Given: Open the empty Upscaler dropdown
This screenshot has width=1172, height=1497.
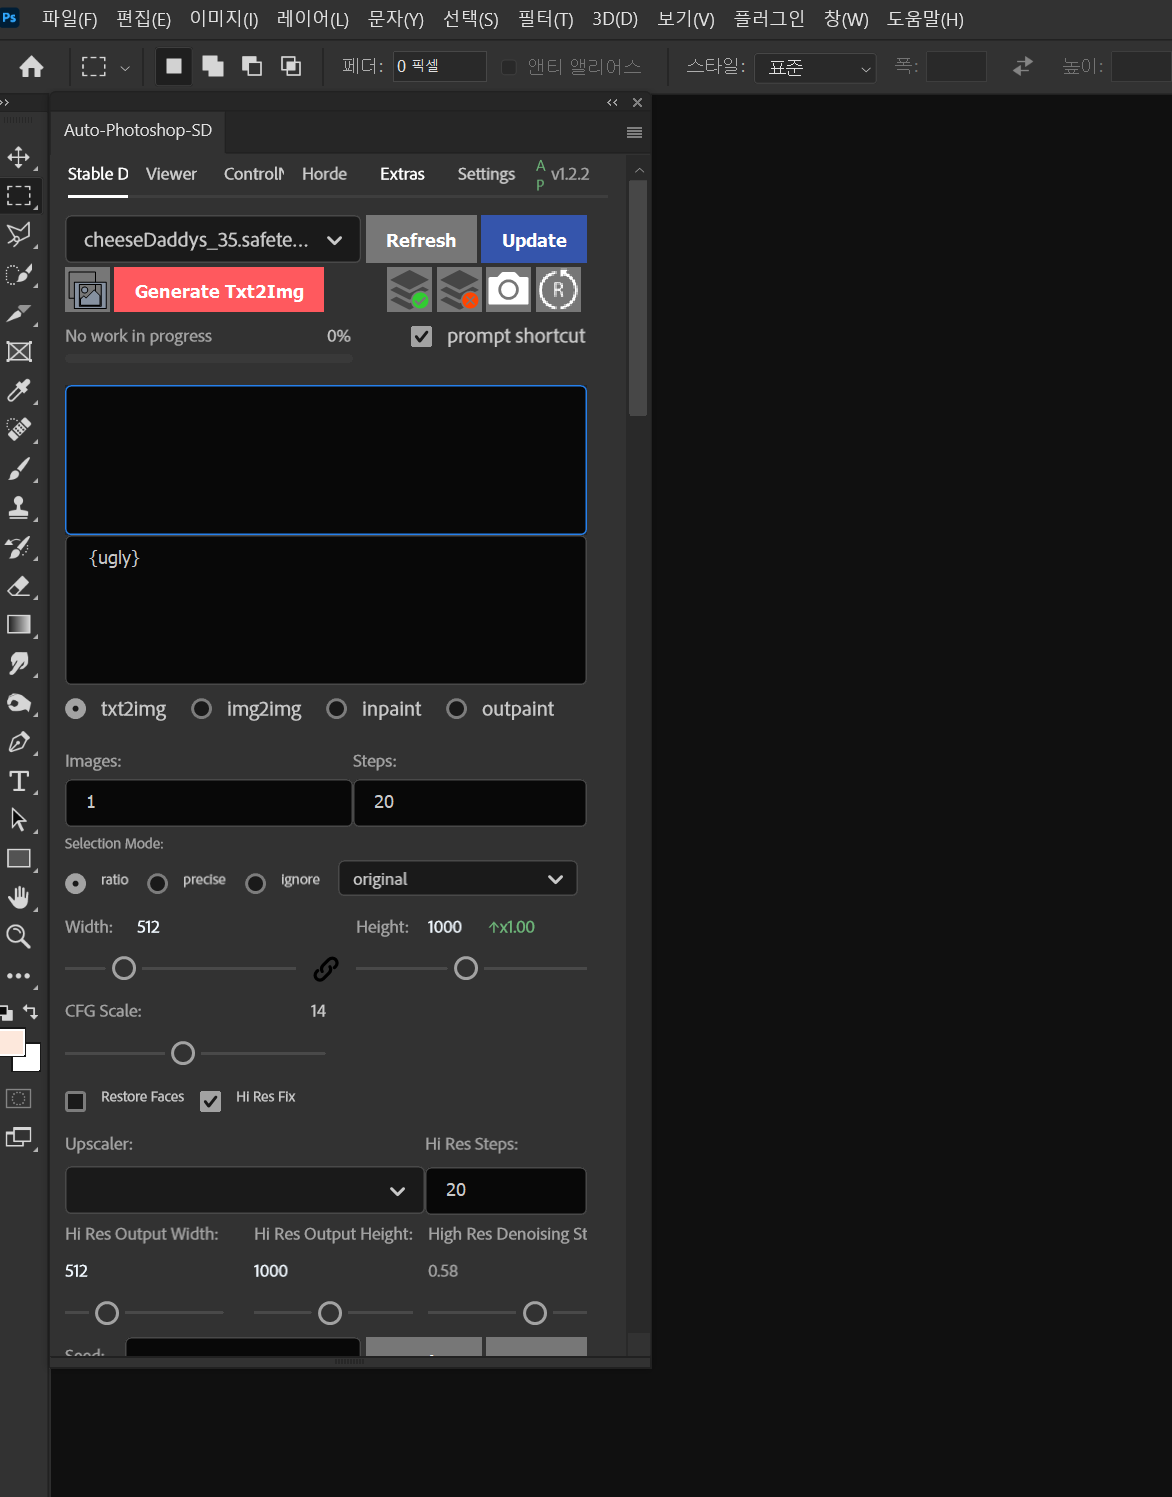Looking at the screenshot, I should click(244, 1190).
